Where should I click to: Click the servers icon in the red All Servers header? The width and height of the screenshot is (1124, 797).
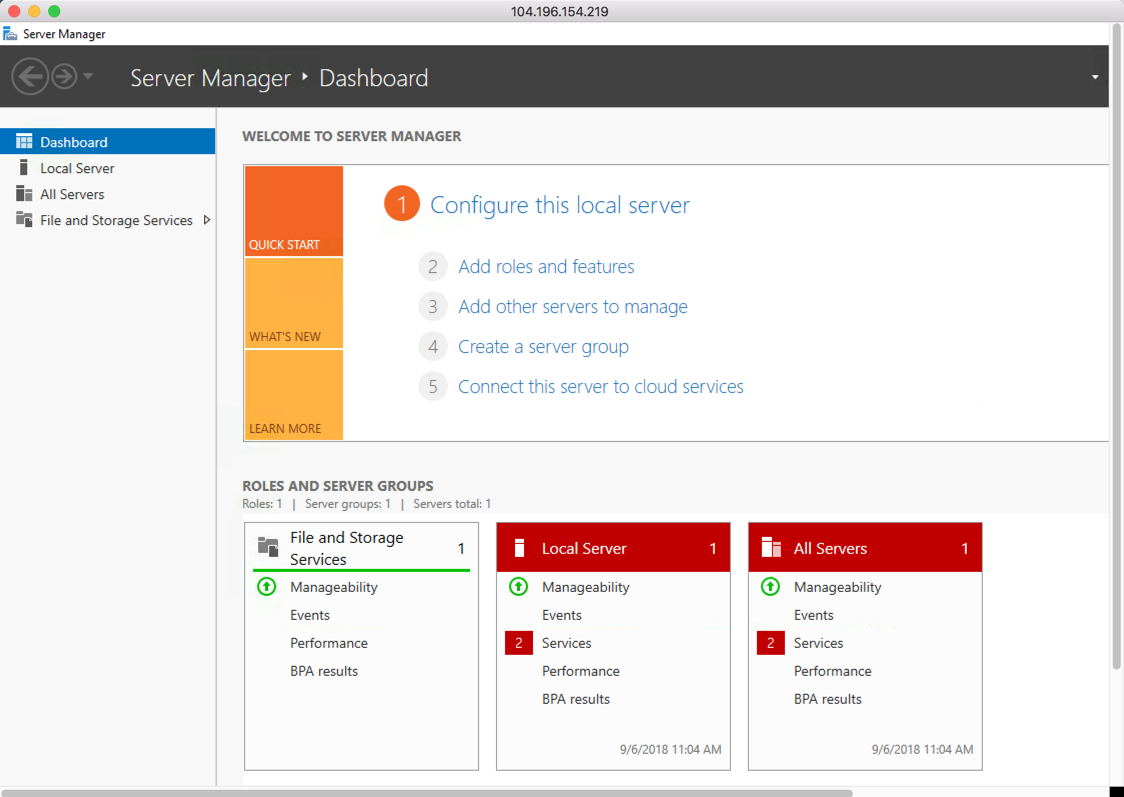click(769, 547)
